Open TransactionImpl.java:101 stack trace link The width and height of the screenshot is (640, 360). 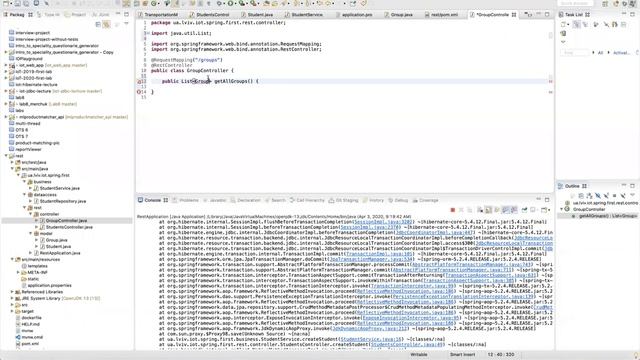coord(379,253)
